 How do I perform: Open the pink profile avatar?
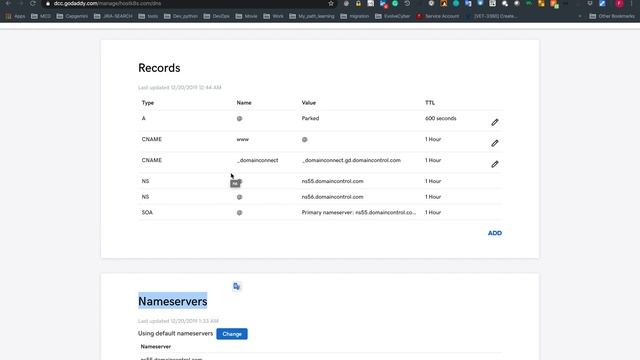(620, 4)
